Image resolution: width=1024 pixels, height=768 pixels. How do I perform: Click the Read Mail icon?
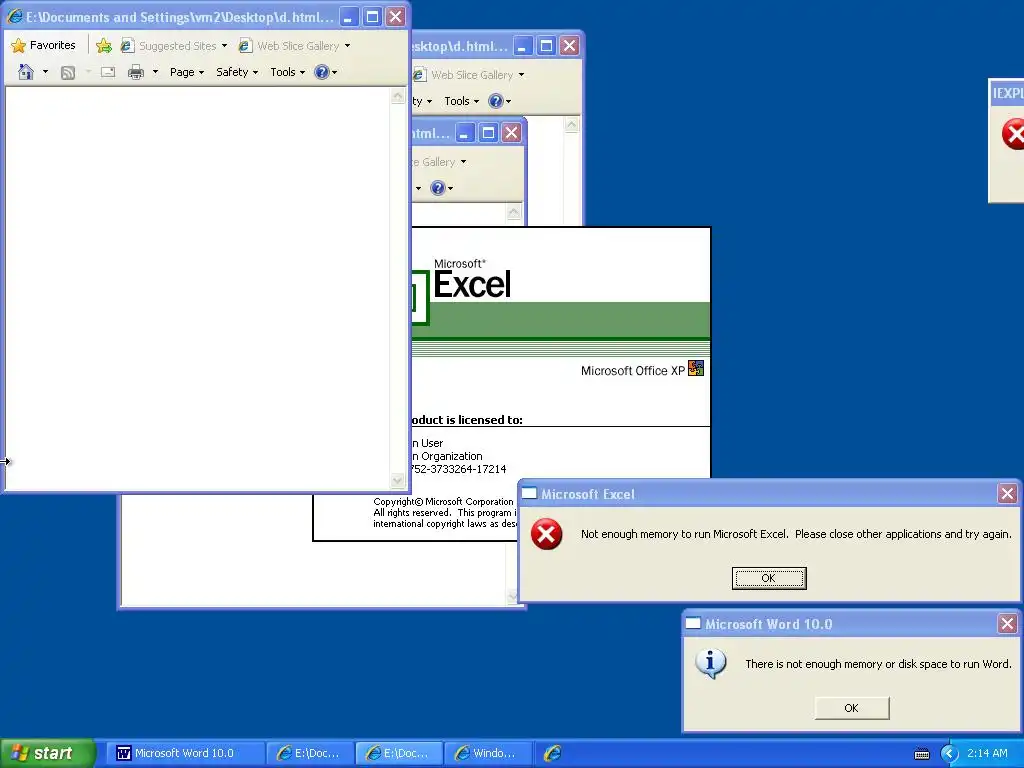click(108, 72)
